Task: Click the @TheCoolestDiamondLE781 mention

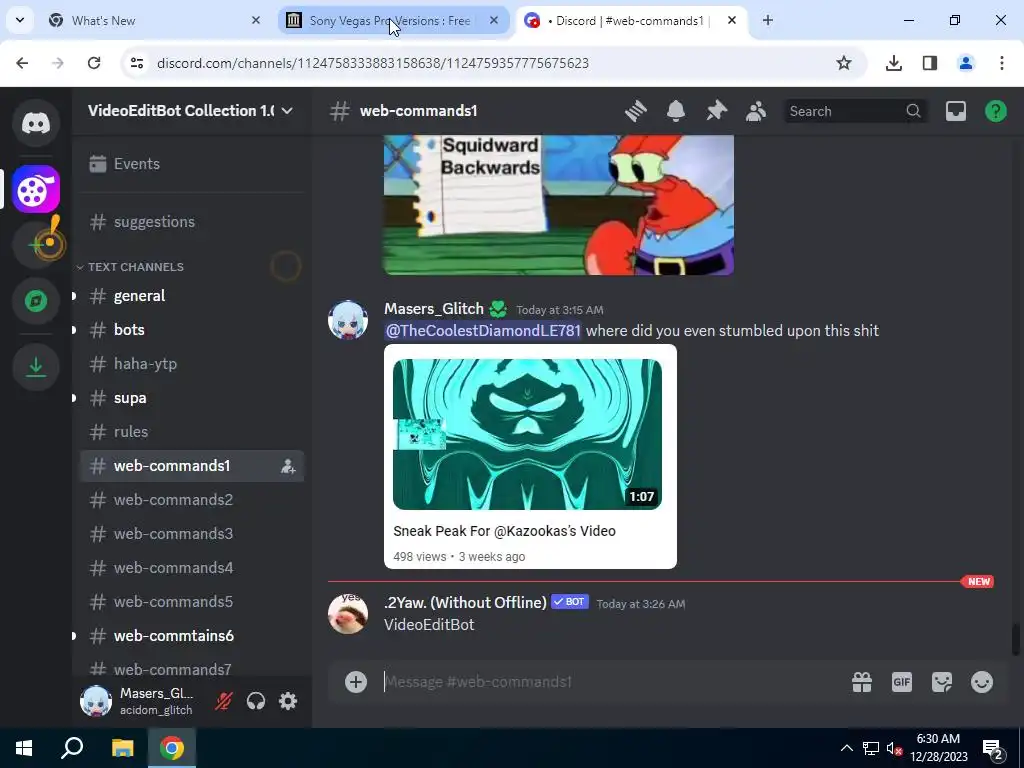Action: 483,330
